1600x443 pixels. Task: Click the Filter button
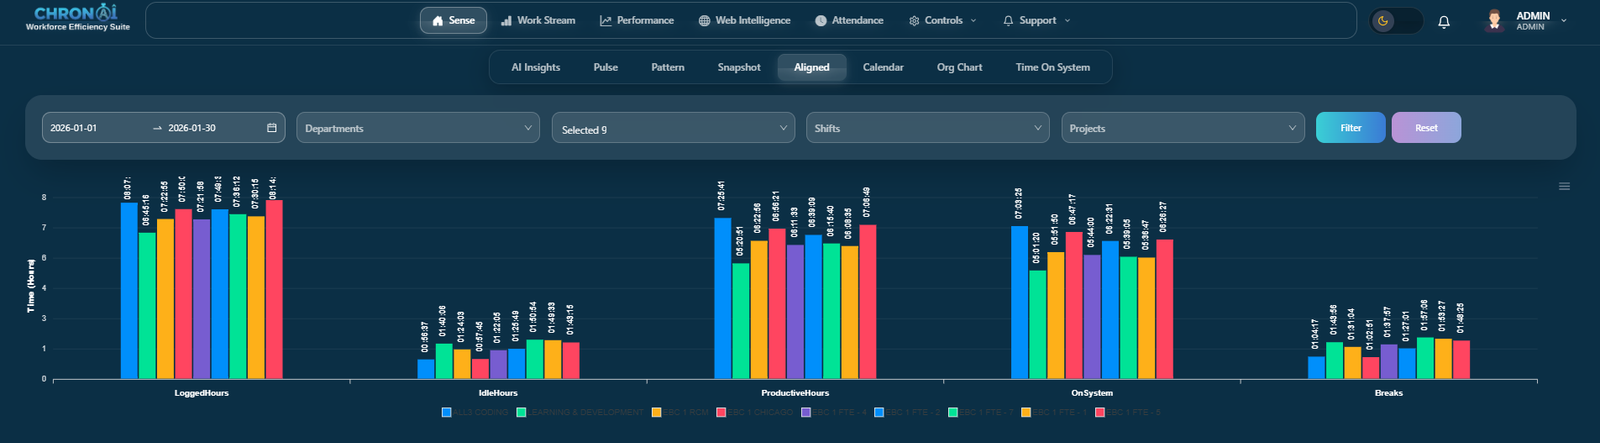pyautogui.click(x=1350, y=128)
